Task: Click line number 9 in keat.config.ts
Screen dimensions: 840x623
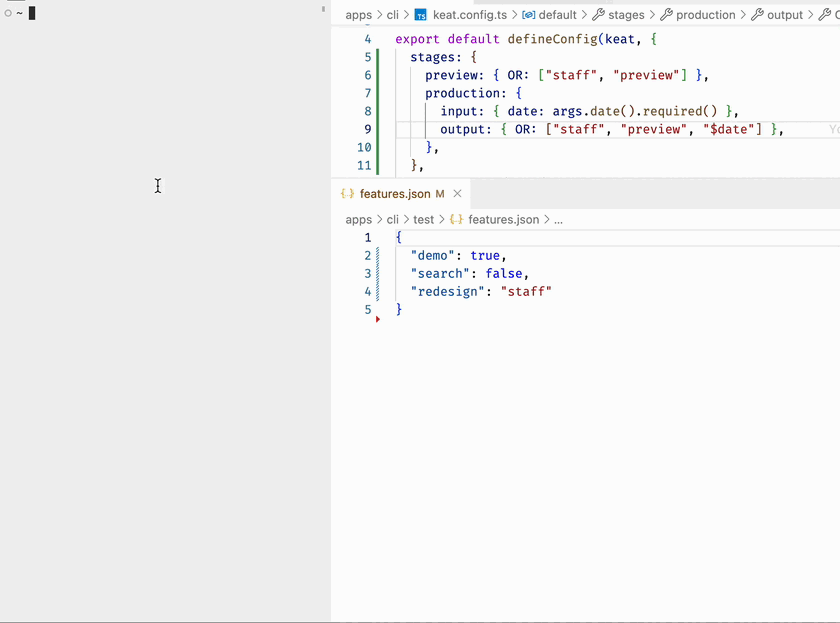Action: tap(368, 129)
